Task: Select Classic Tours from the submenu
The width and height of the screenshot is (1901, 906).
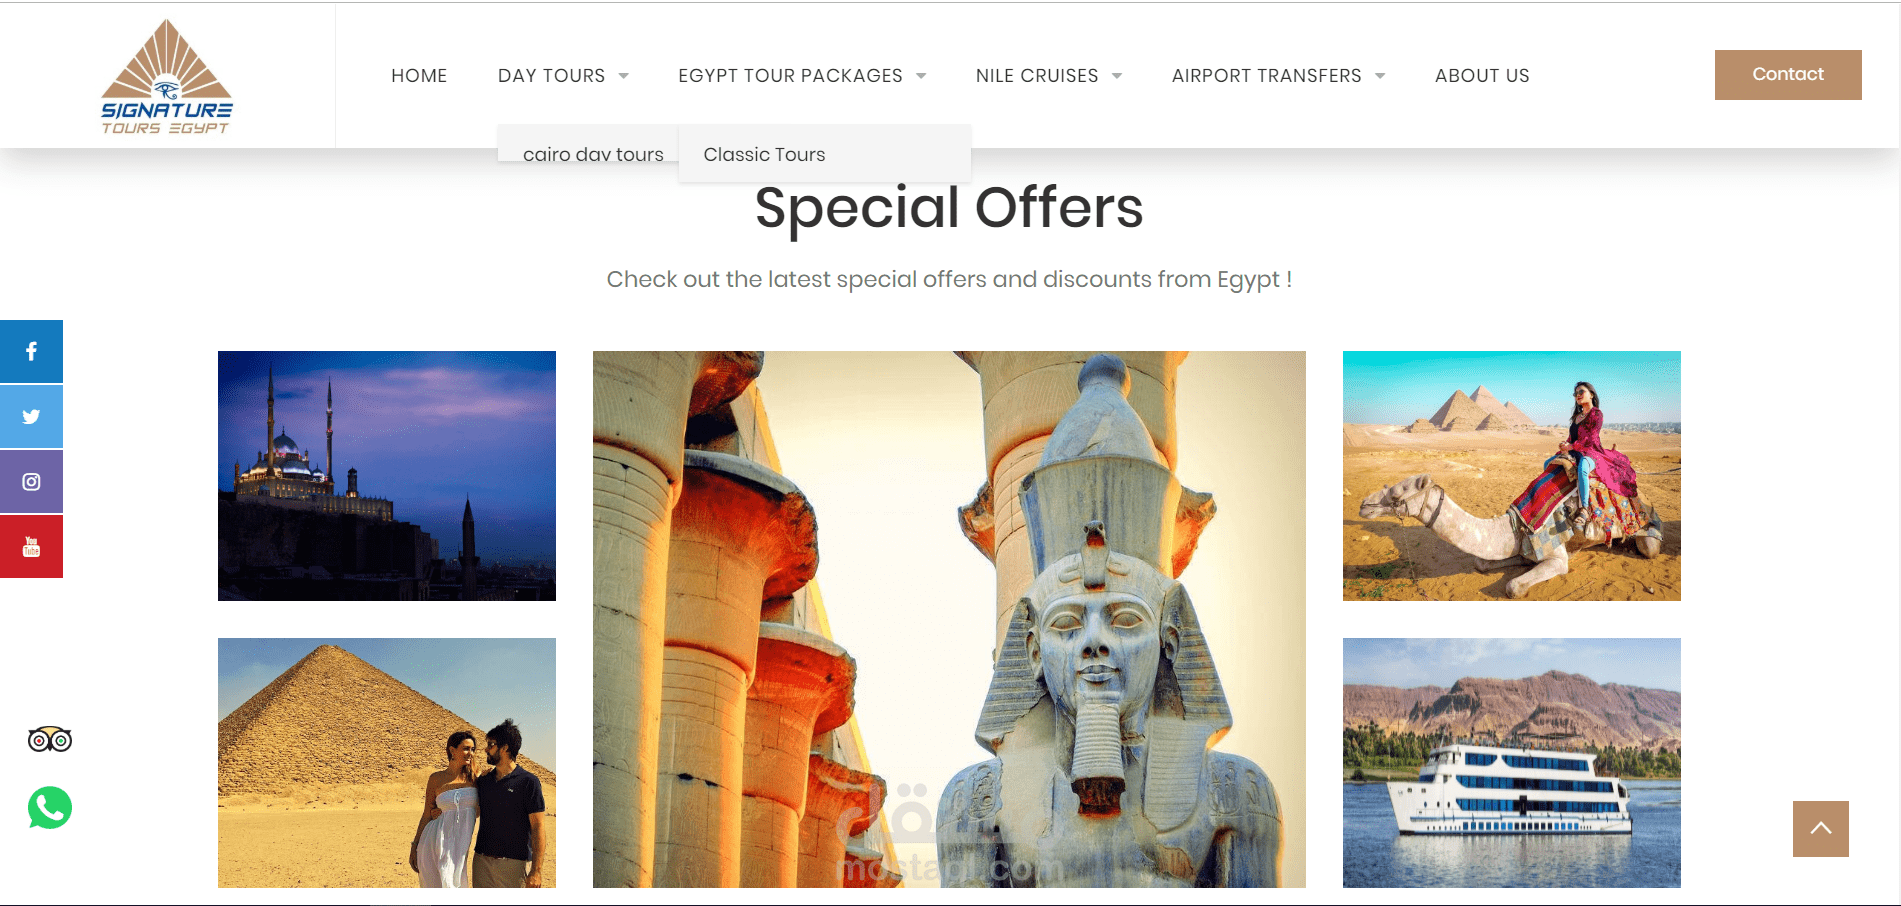Action: [765, 154]
